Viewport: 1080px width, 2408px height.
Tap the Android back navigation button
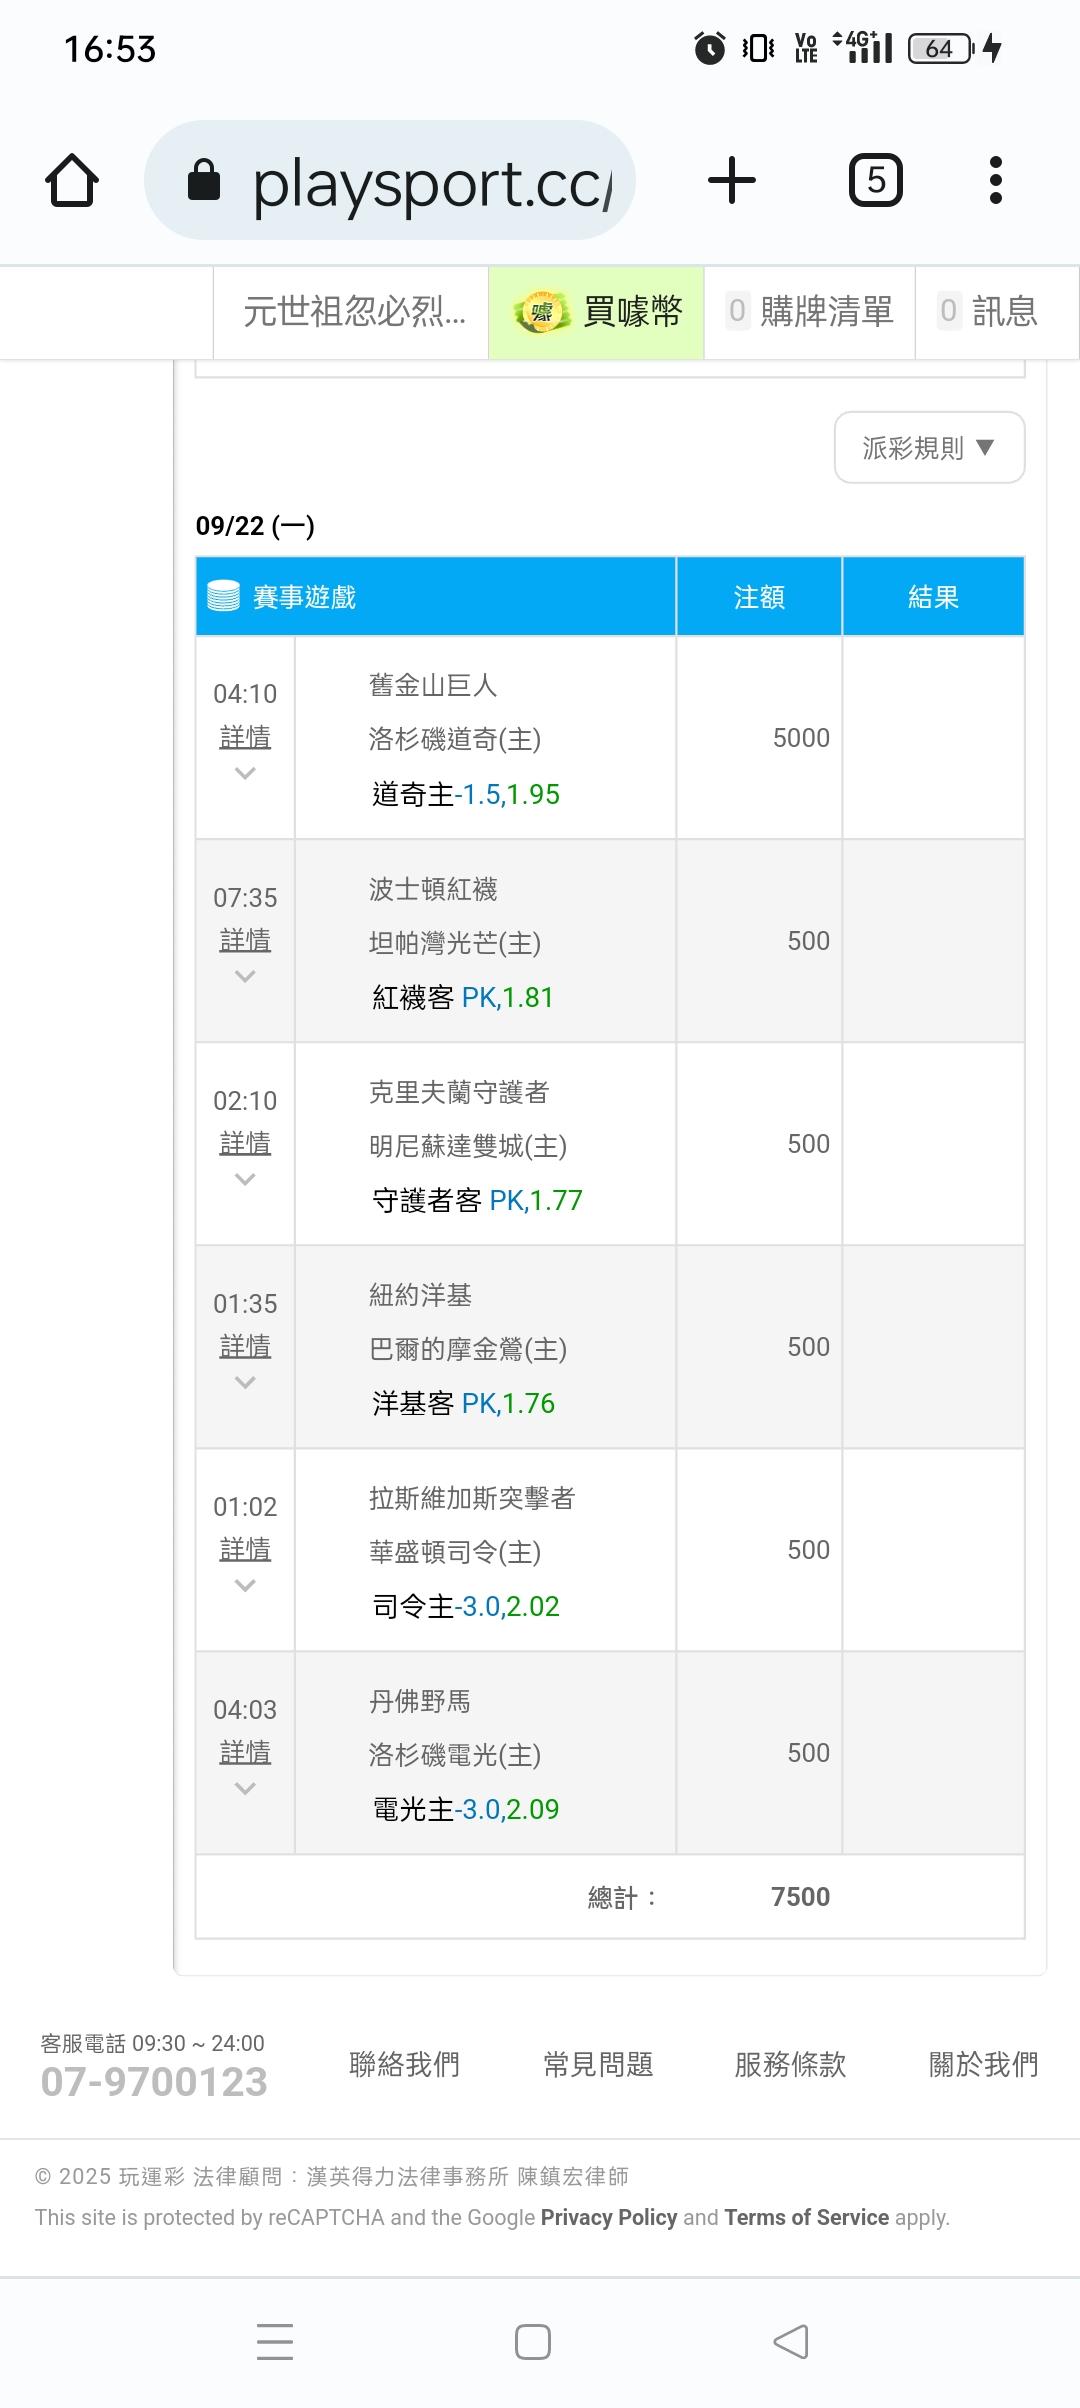click(791, 2342)
